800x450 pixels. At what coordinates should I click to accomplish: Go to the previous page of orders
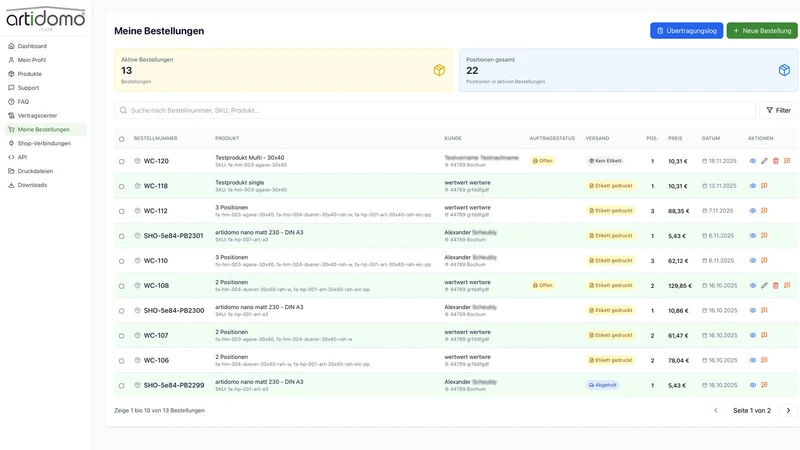click(716, 410)
